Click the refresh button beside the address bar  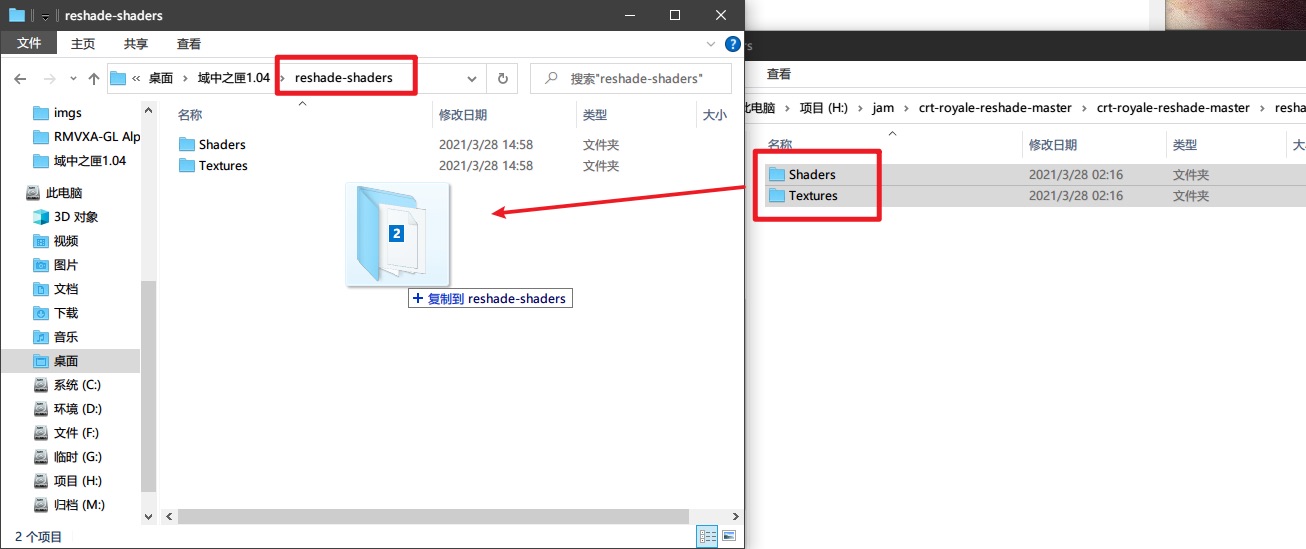pos(502,78)
